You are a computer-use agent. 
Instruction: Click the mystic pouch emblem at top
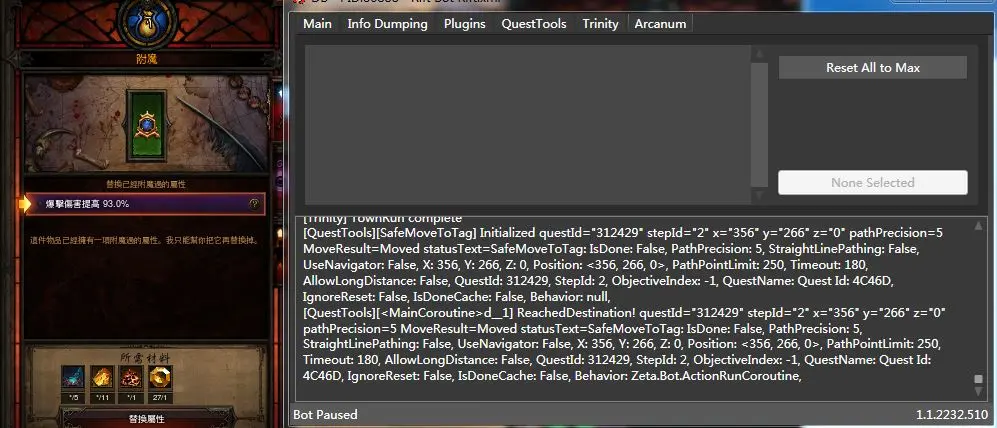tap(149, 22)
